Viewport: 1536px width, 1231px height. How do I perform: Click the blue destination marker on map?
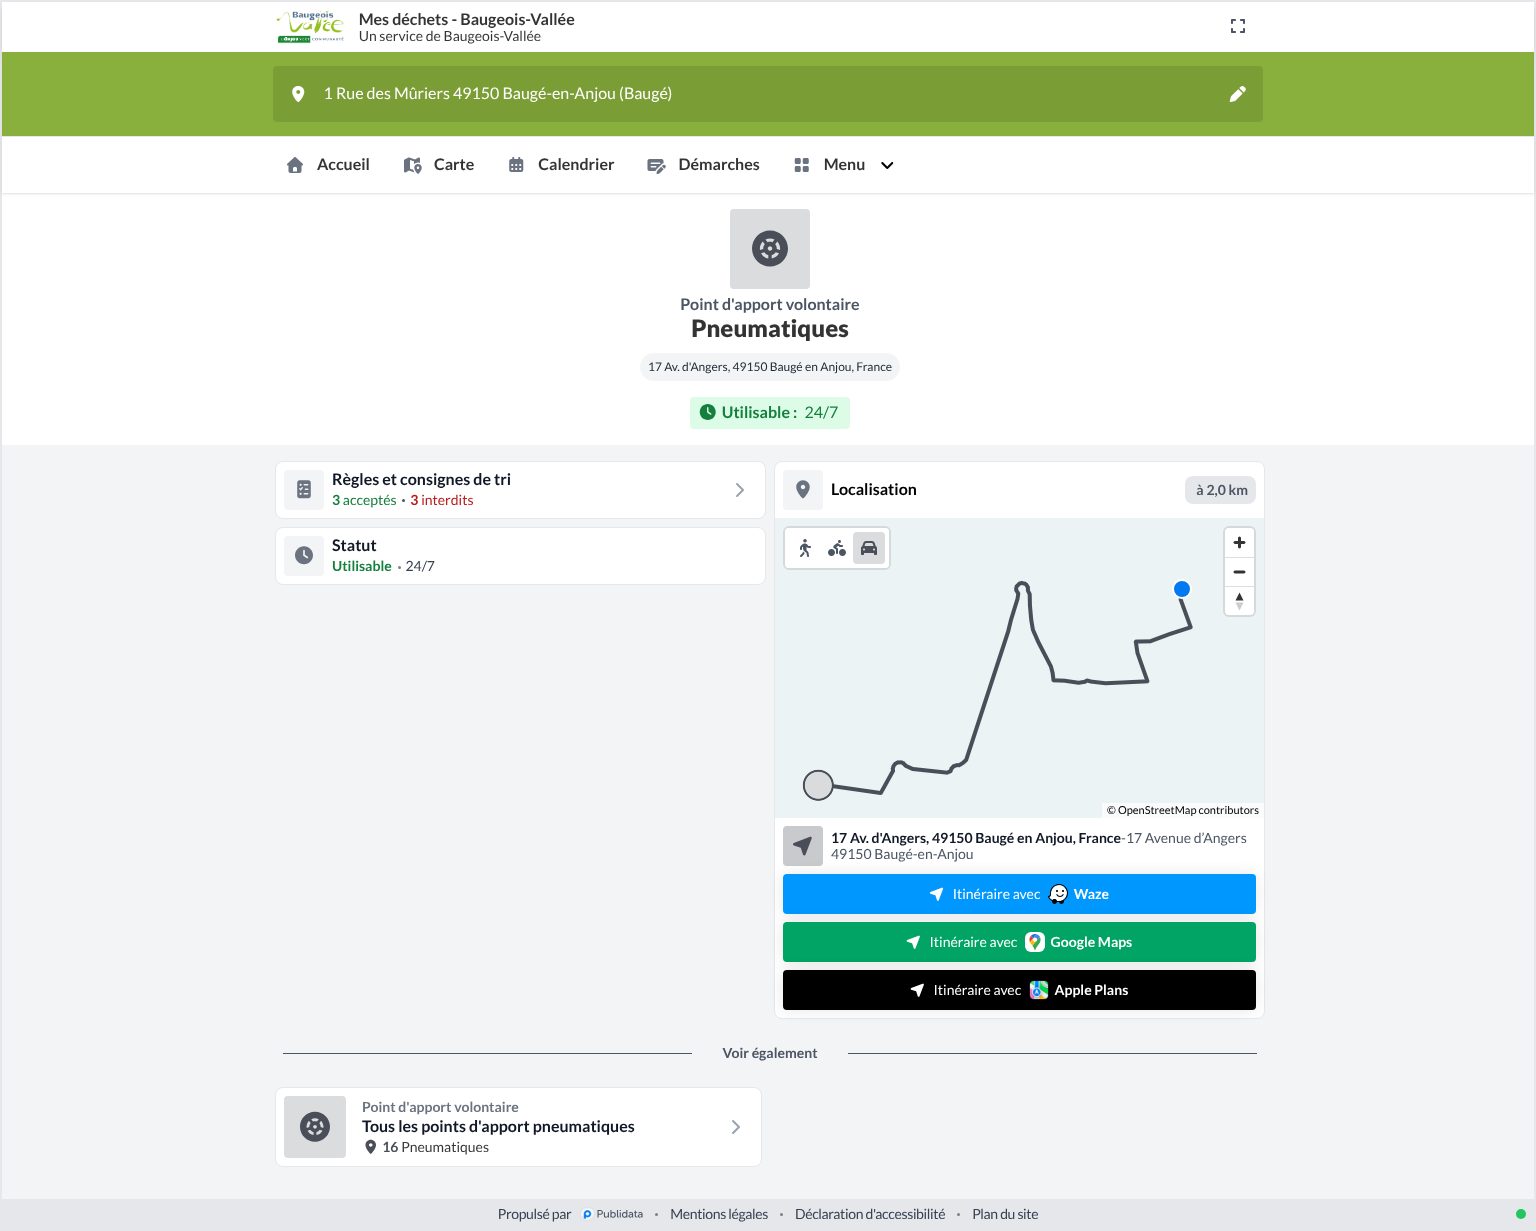tap(1182, 589)
